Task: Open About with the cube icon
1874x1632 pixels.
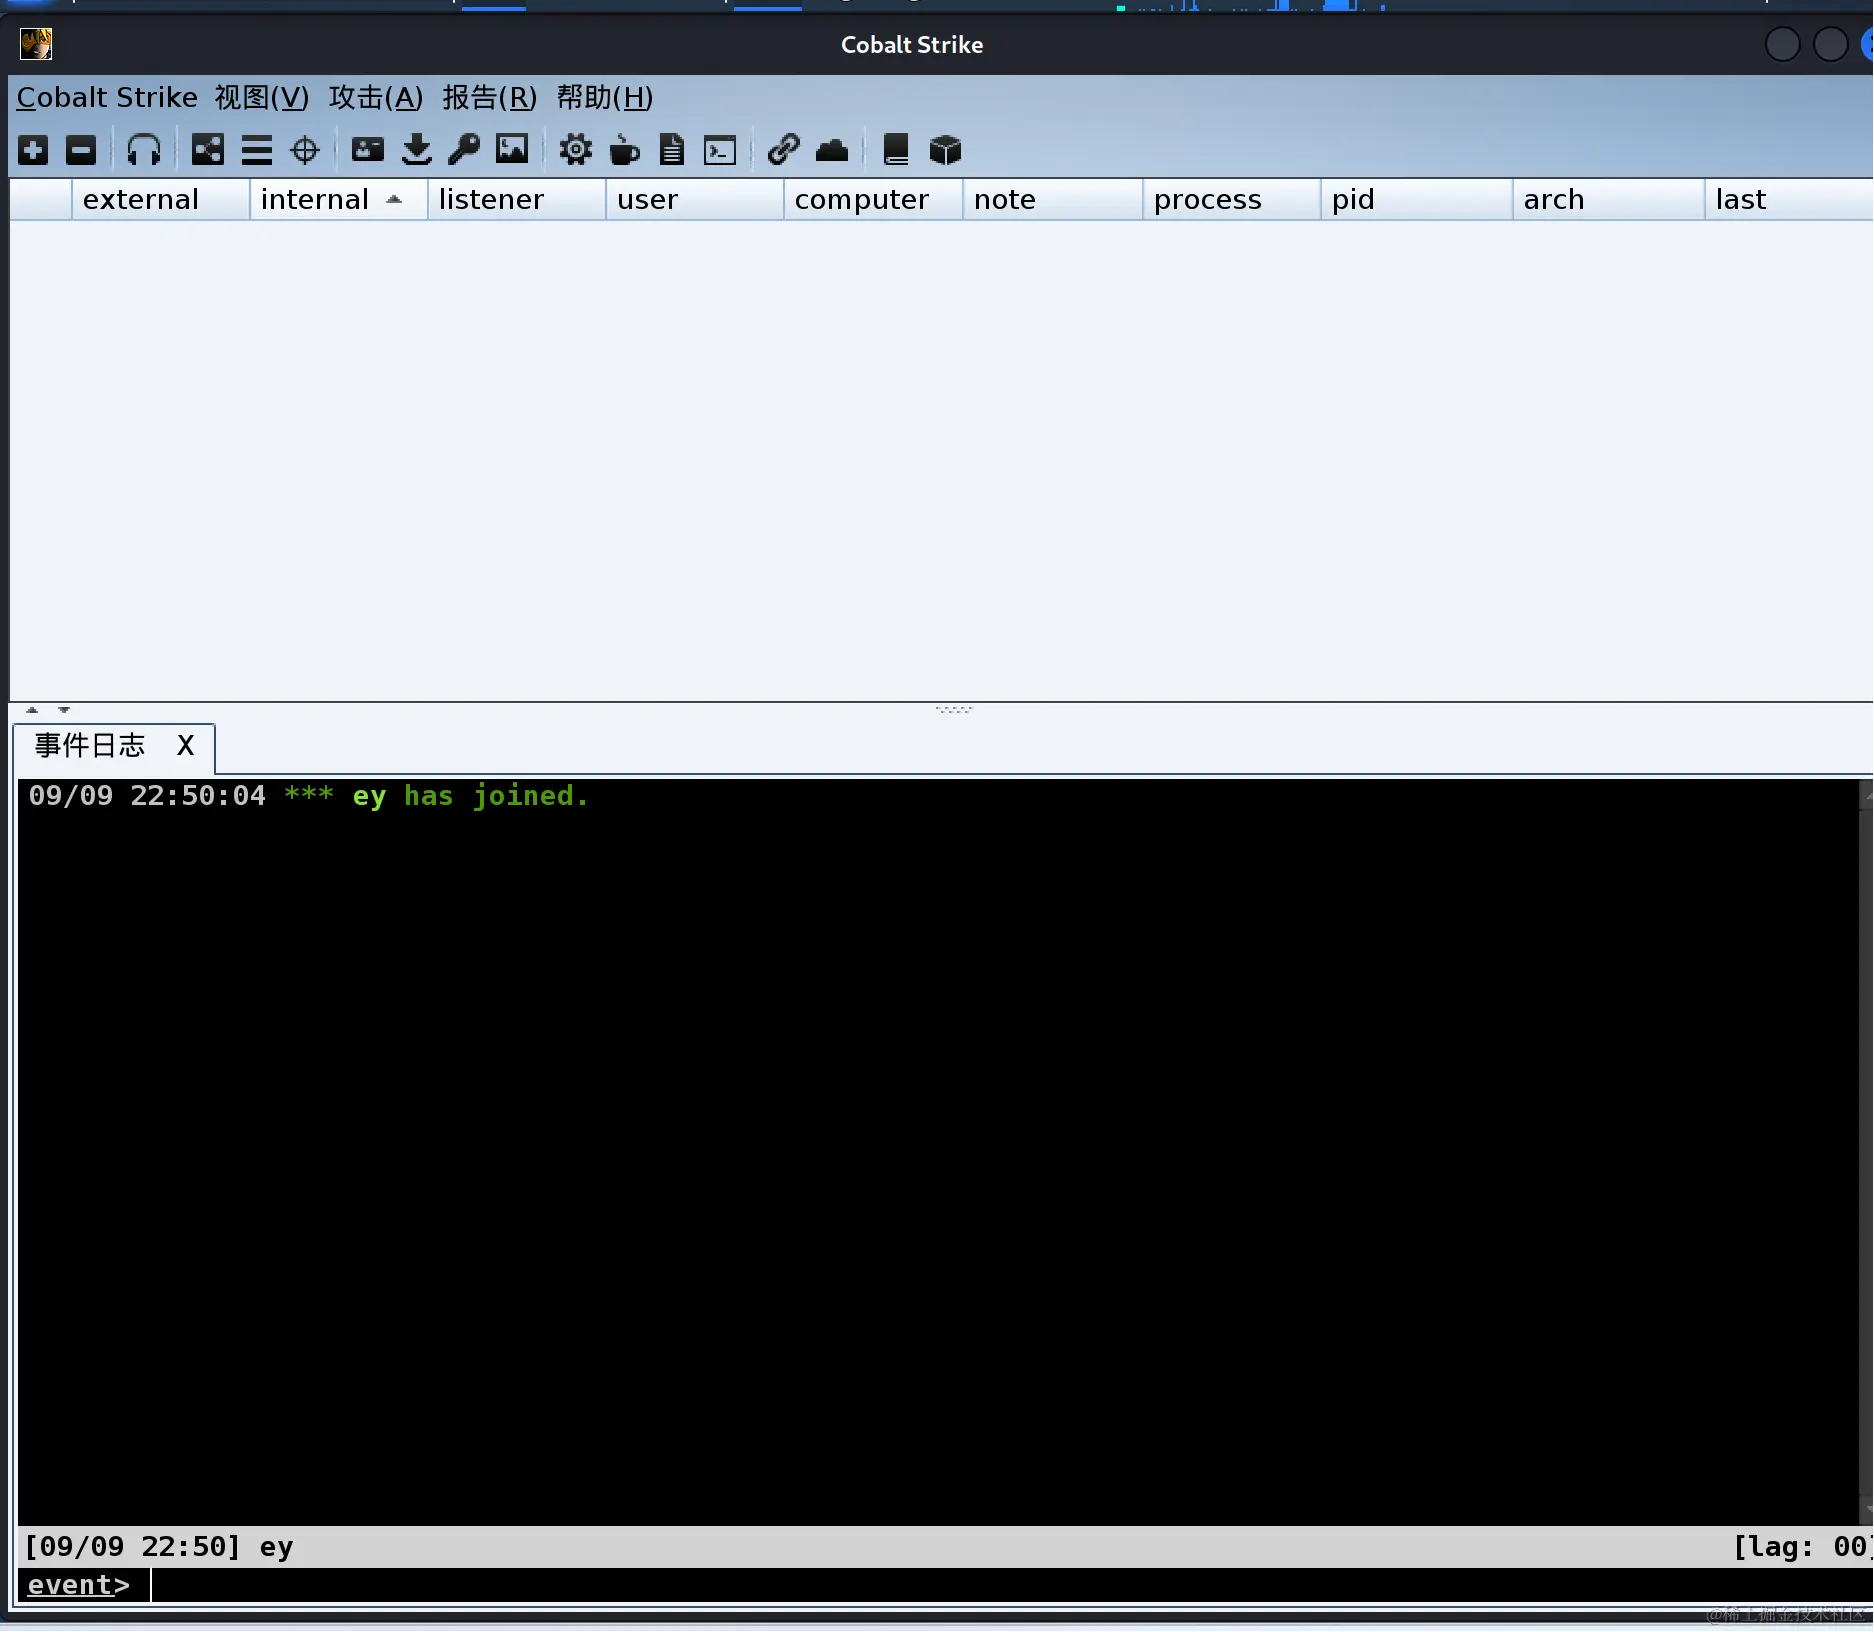Action: tap(945, 150)
